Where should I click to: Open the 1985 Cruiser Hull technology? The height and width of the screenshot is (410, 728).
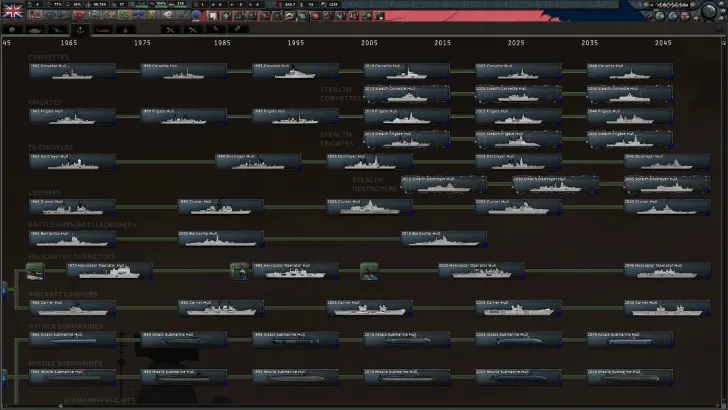pos(221,206)
